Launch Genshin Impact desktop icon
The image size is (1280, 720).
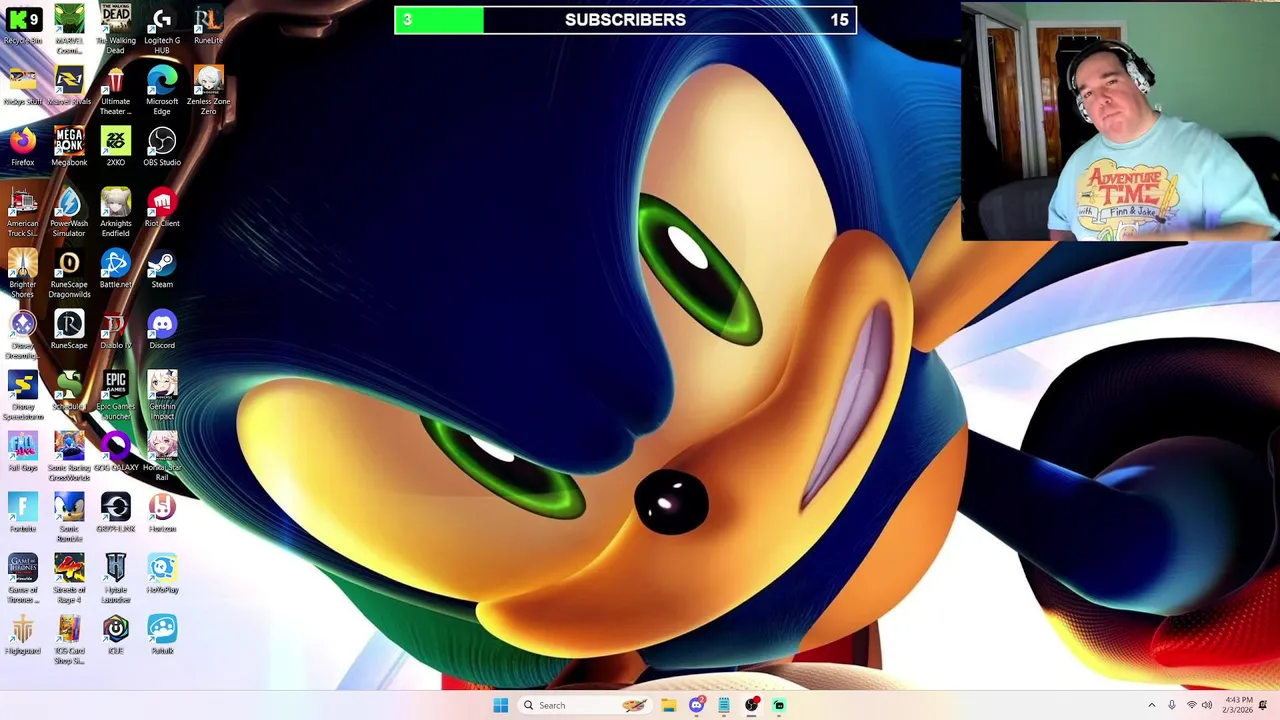(x=162, y=396)
